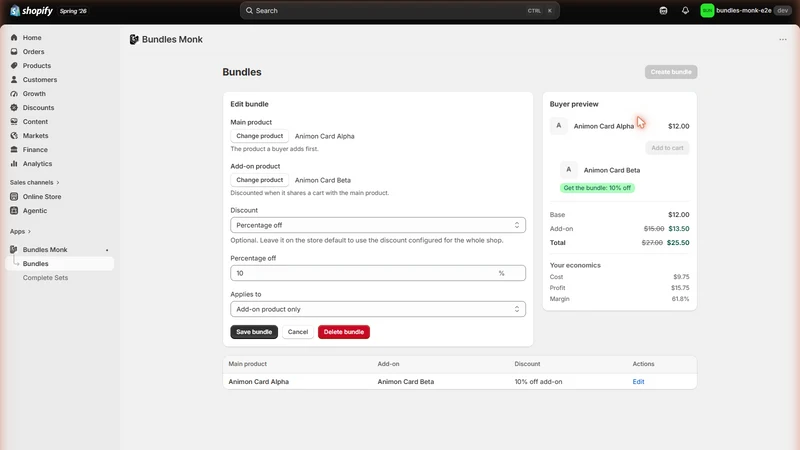
Task: Click the Online Store channel icon
Action: (x=14, y=196)
